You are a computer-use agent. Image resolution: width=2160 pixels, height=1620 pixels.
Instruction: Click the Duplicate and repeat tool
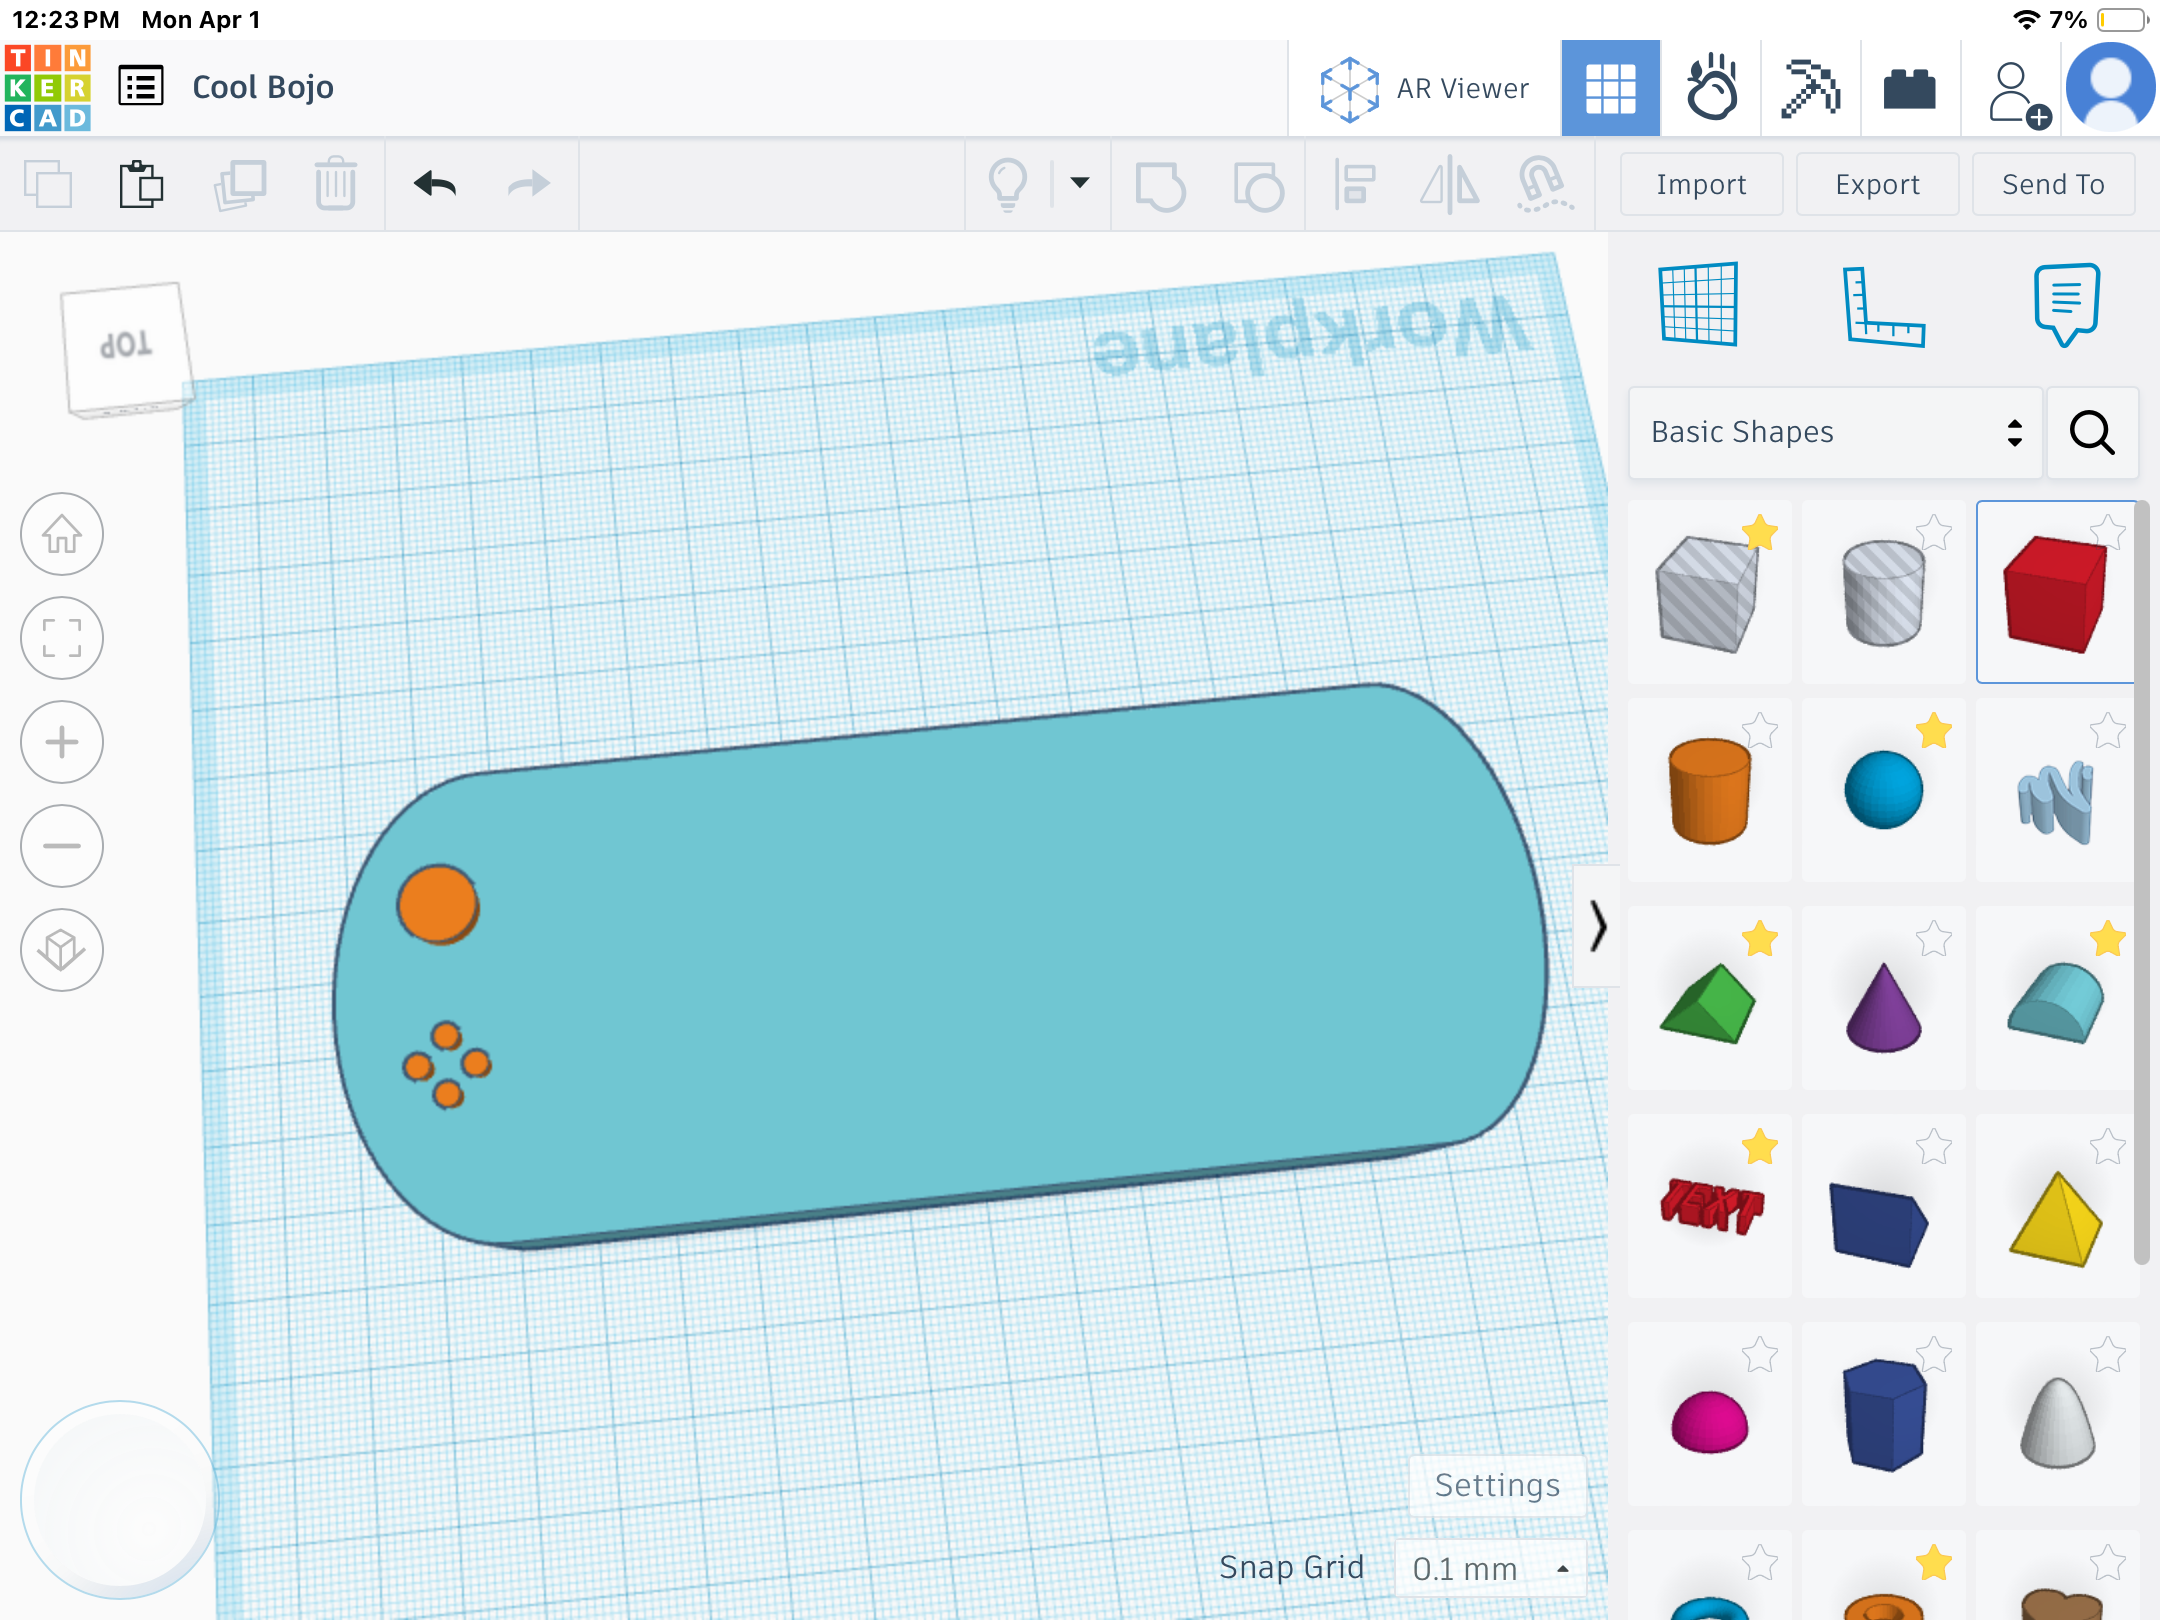pos(240,184)
